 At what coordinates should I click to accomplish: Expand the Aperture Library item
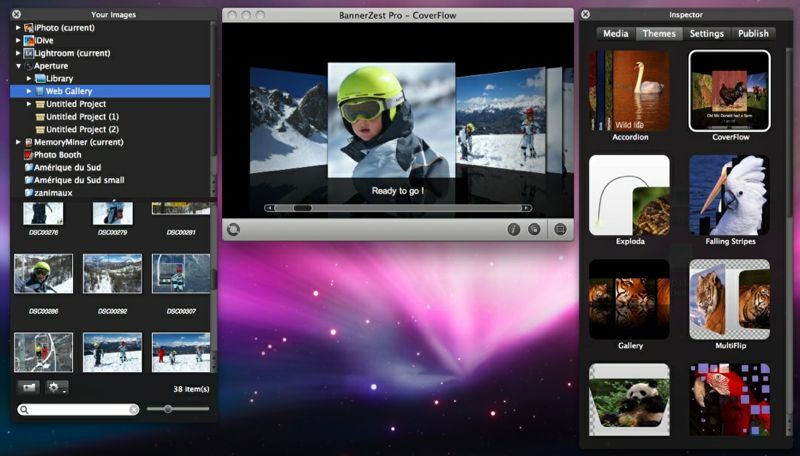coord(29,79)
